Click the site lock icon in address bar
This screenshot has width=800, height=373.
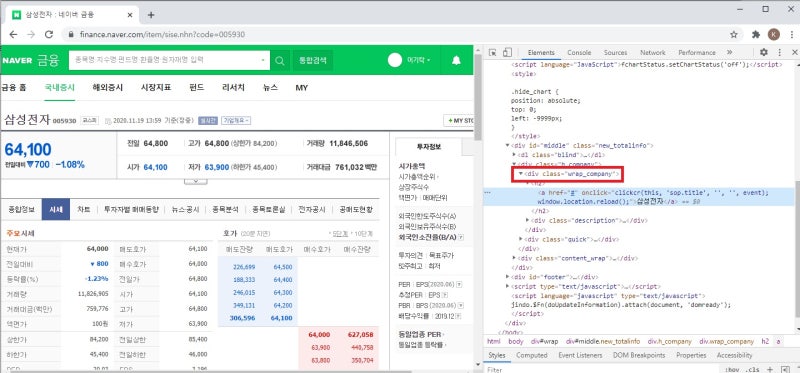tap(71, 34)
